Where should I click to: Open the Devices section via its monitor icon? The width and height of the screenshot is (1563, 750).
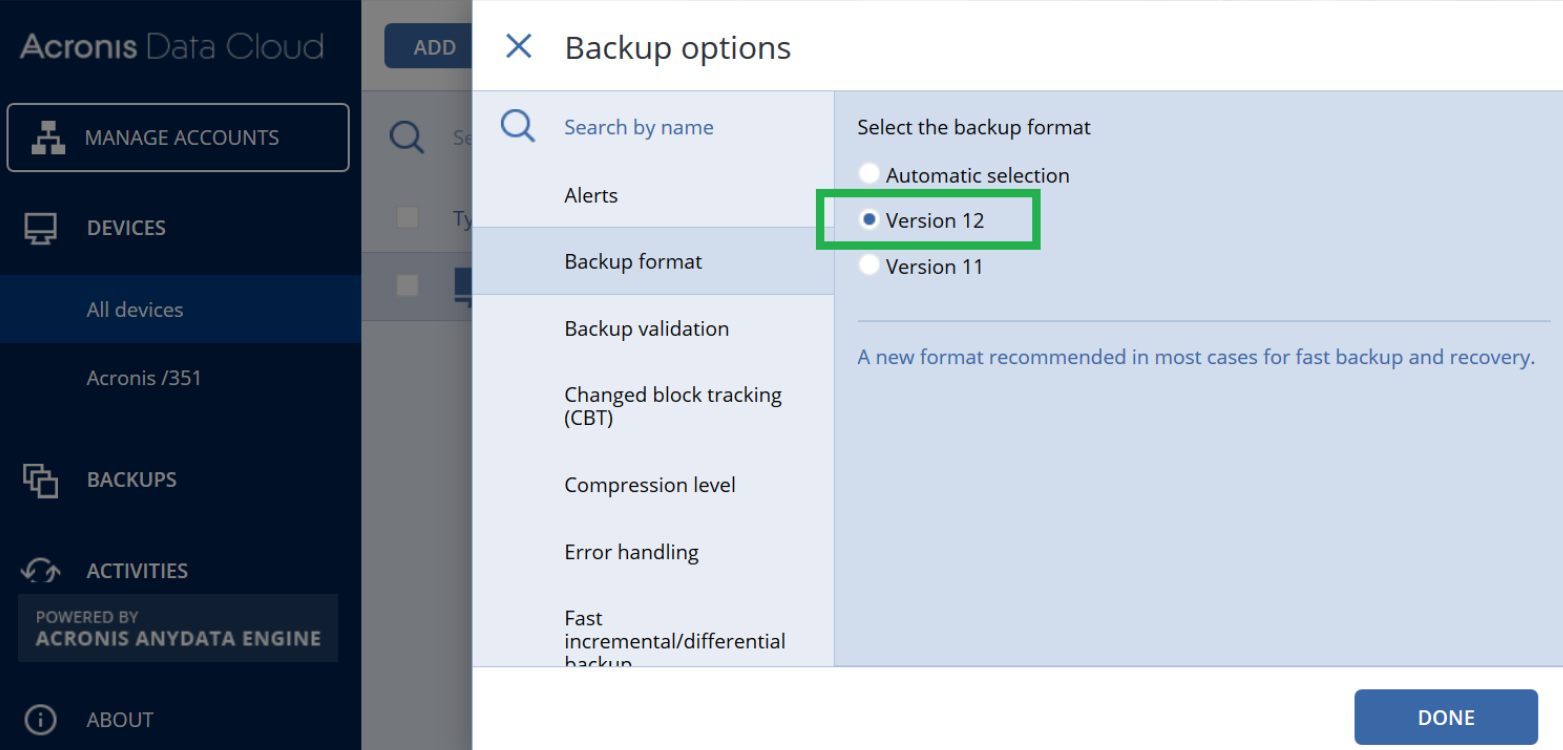pyautogui.click(x=41, y=228)
